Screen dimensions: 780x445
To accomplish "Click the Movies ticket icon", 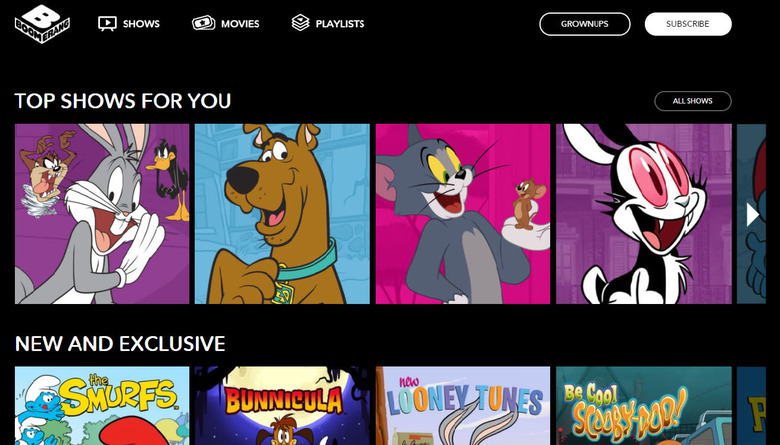I will pyautogui.click(x=203, y=23).
